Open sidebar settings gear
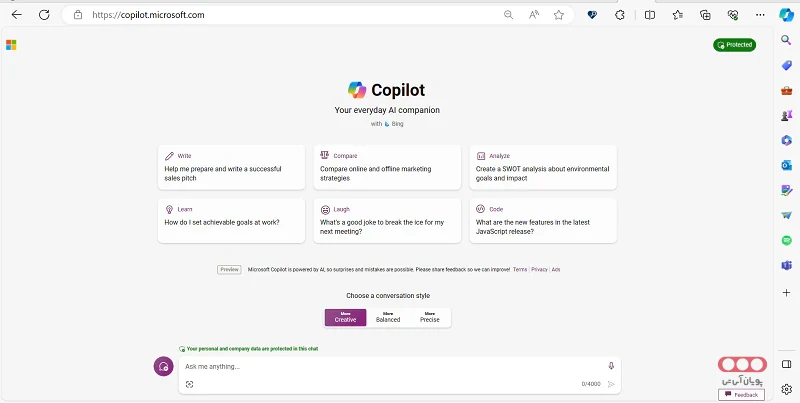The width and height of the screenshot is (800, 403). (x=786, y=390)
